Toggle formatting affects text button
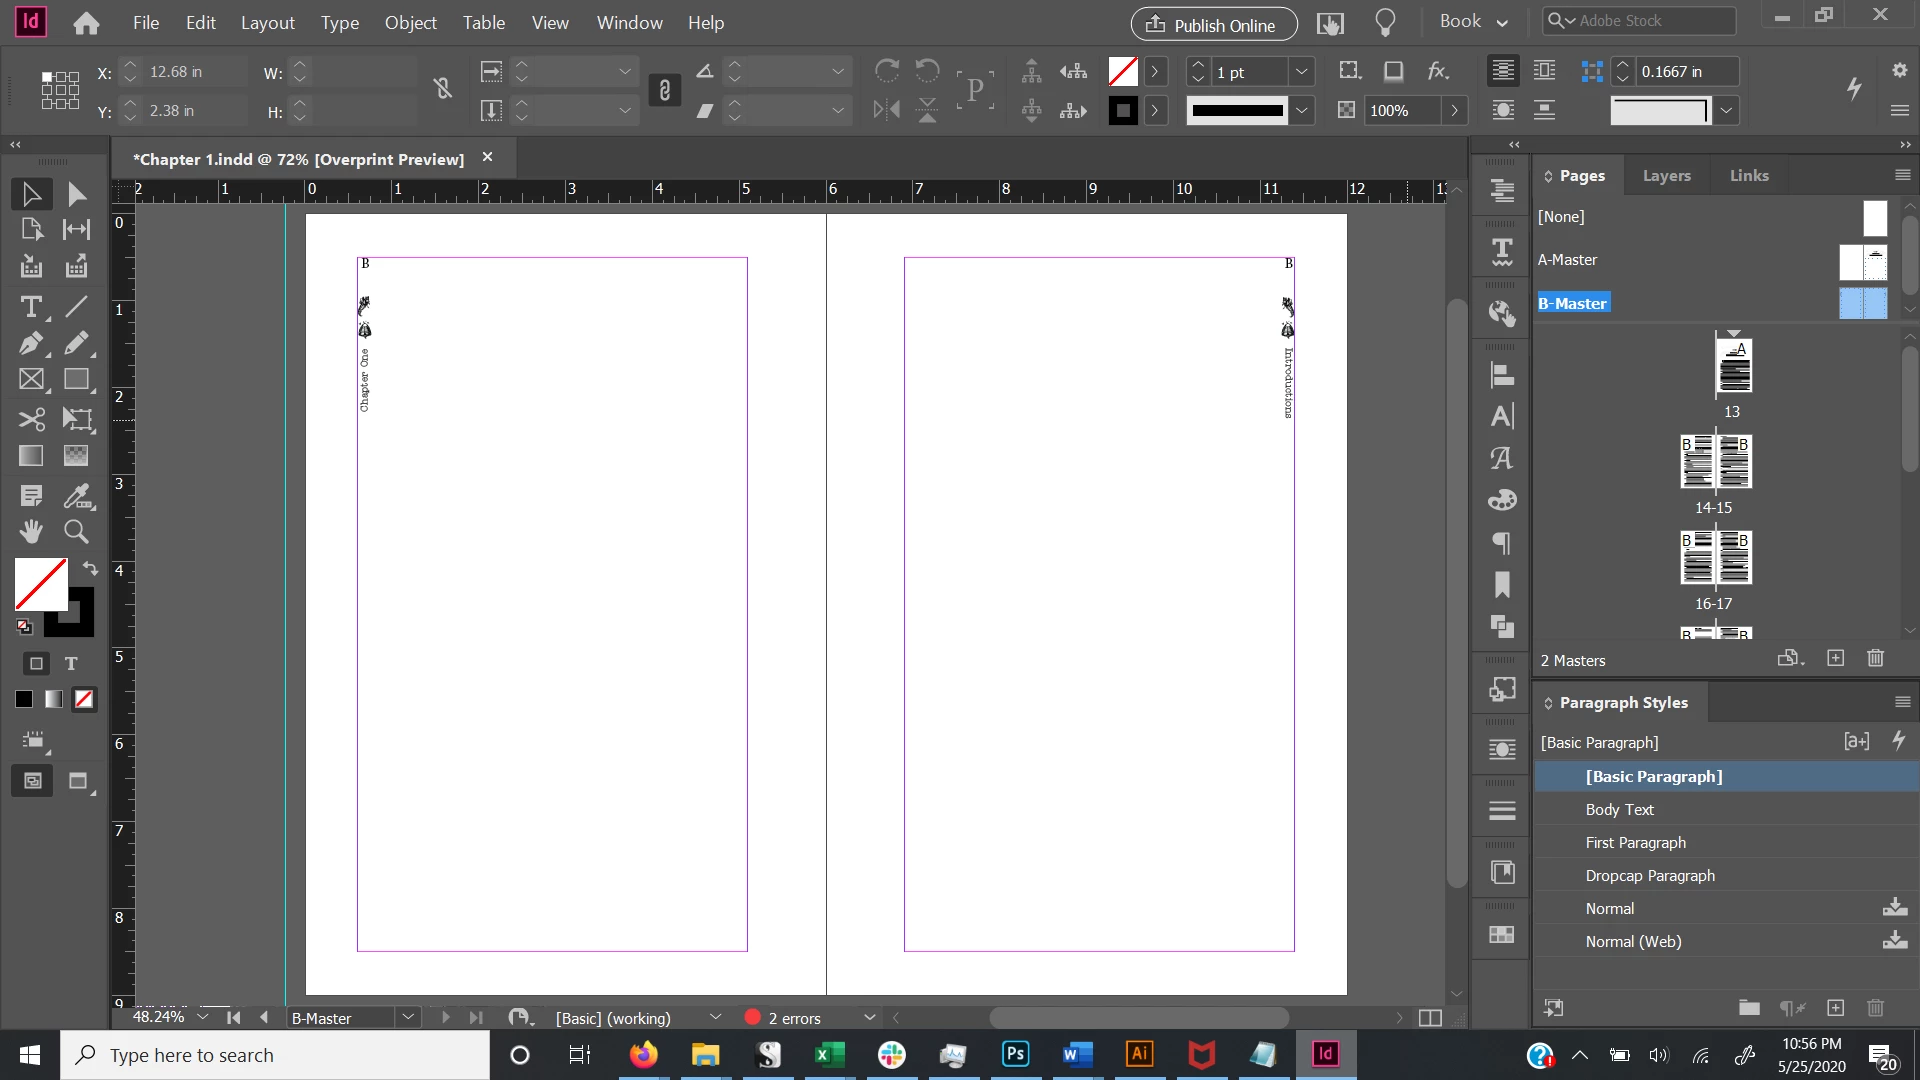Image resolution: width=1920 pixels, height=1080 pixels. coord(71,663)
